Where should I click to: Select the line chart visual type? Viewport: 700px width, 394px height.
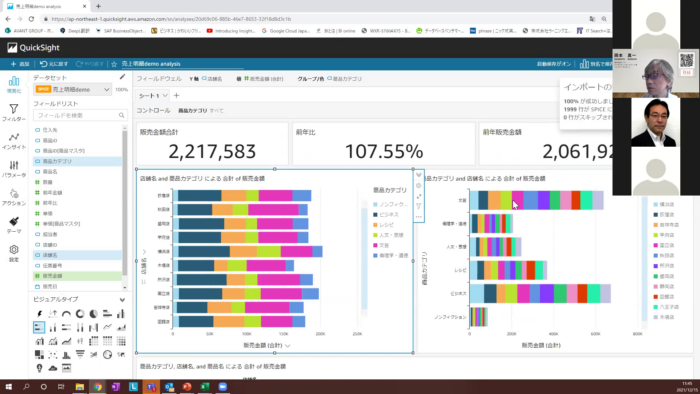[x=107, y=328]
